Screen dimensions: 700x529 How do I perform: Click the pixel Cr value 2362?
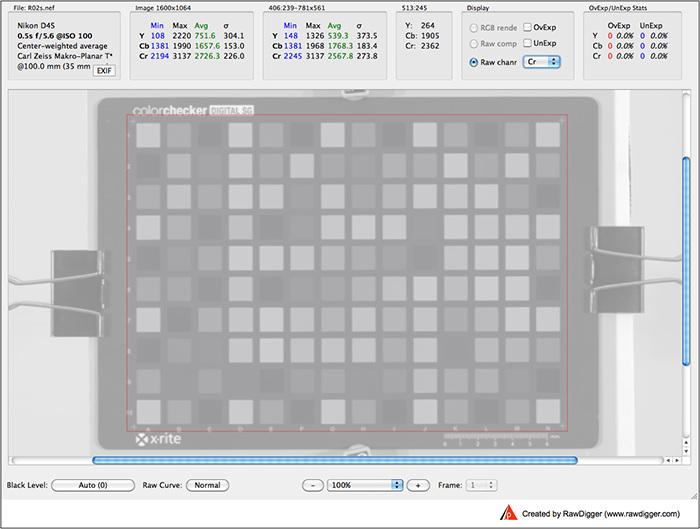(430, 46)
